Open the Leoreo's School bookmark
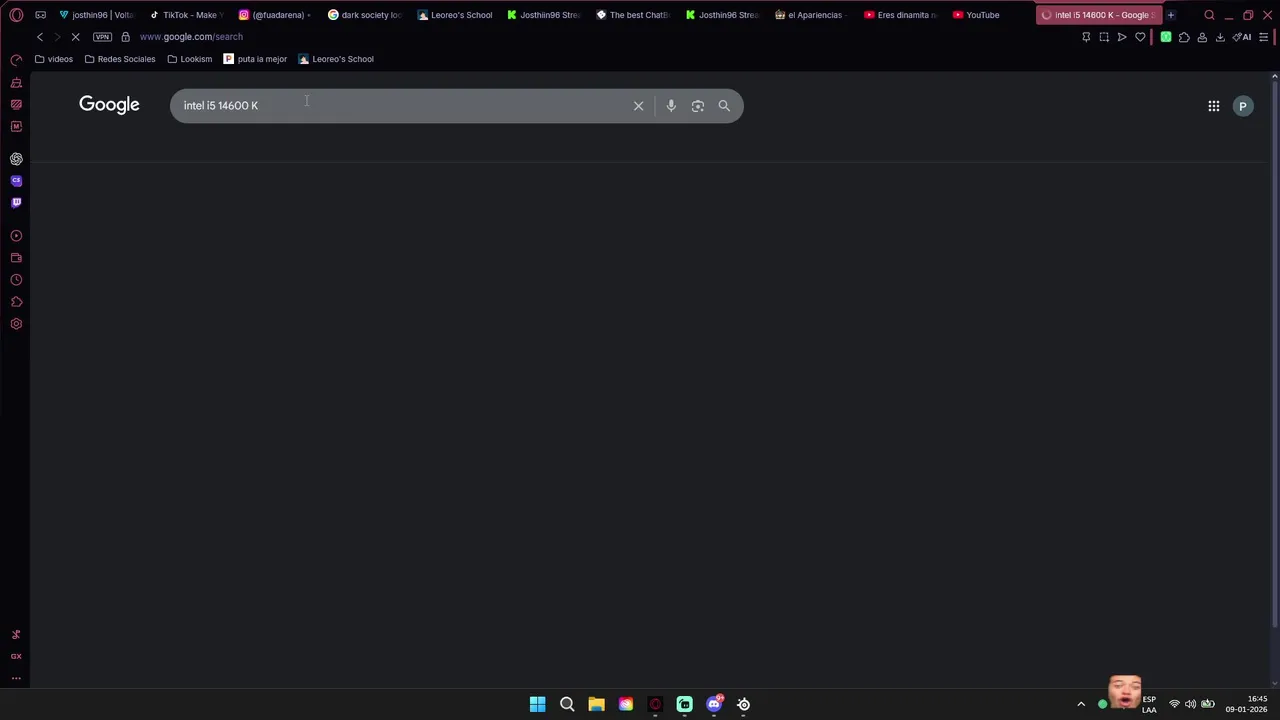Viewport: 1280px width, 720px height. pos(336,59)
